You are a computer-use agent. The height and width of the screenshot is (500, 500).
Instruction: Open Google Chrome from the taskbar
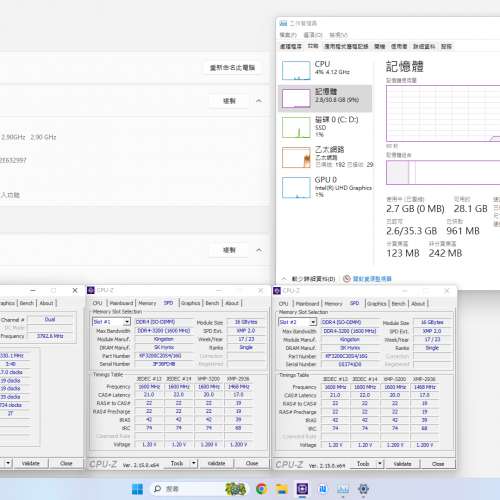coord(262,489)
